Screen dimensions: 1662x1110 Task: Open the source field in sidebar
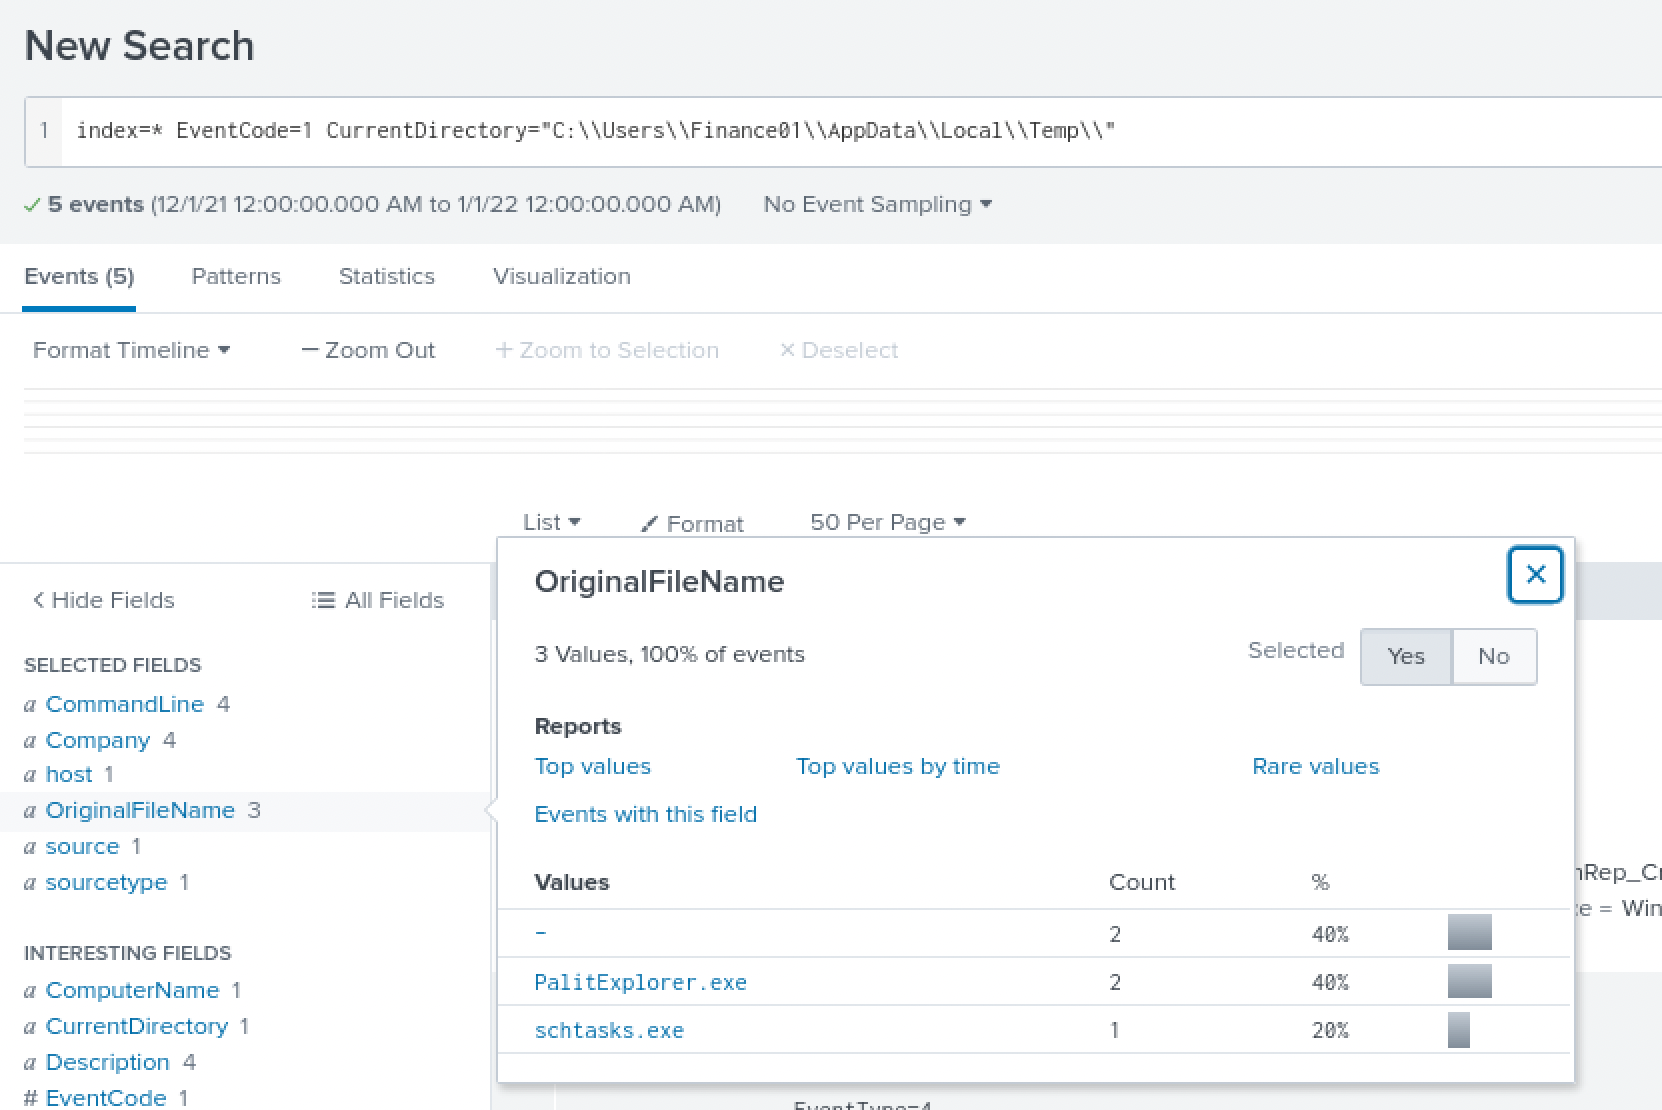coord(82,846)
